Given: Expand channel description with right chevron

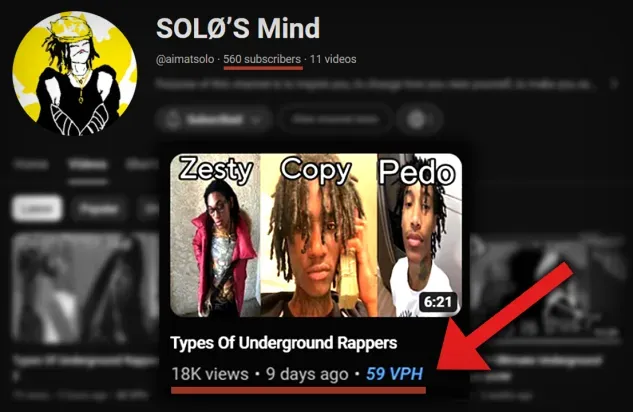Looking at the screenshot, I should 614,84.
